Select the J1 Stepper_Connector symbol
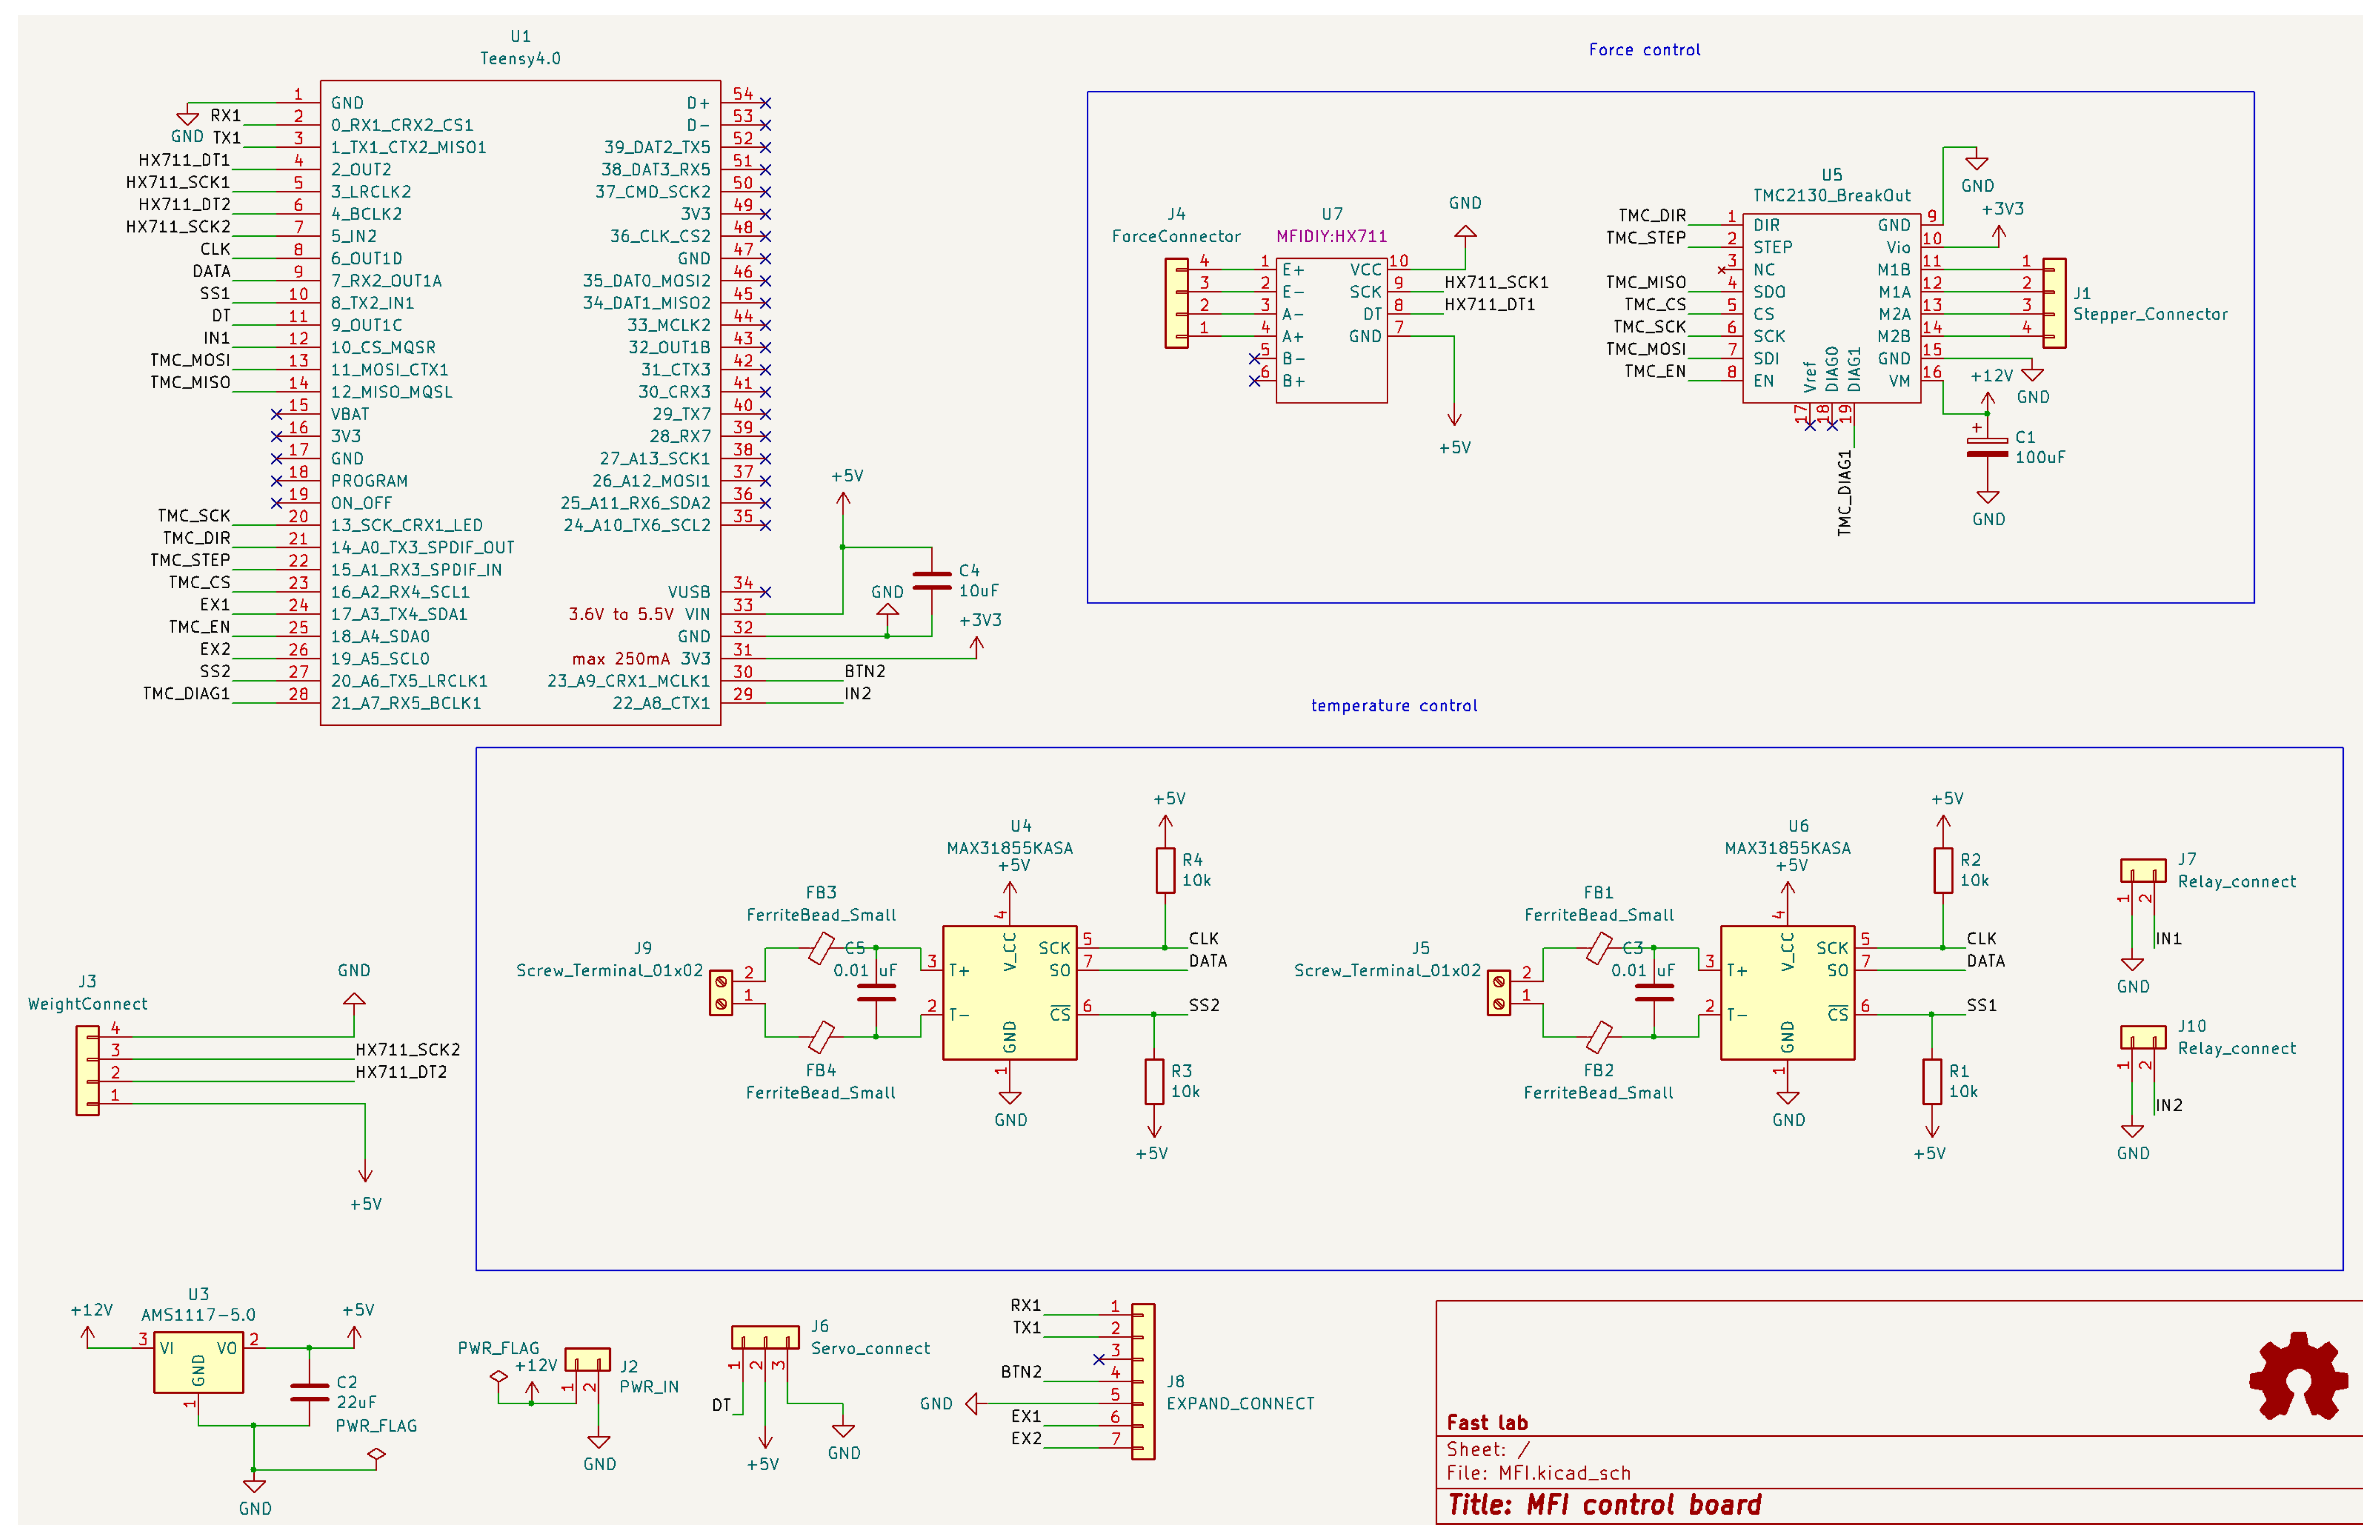Screen dimensions: 2380x1540 2054,303
